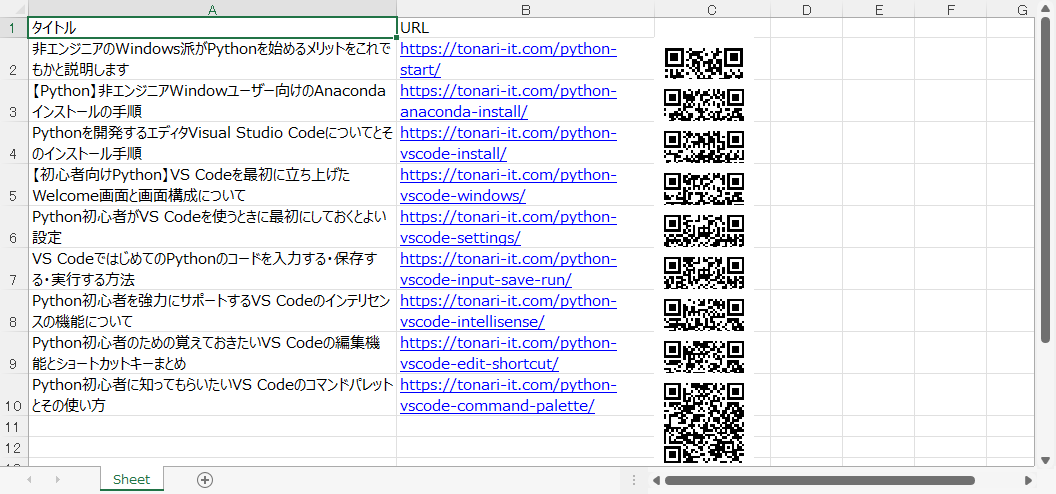Screen dimensions: 1056x494
Task: Open the python-vscode-edit-shortcut link
Action: tap(508, 353)
